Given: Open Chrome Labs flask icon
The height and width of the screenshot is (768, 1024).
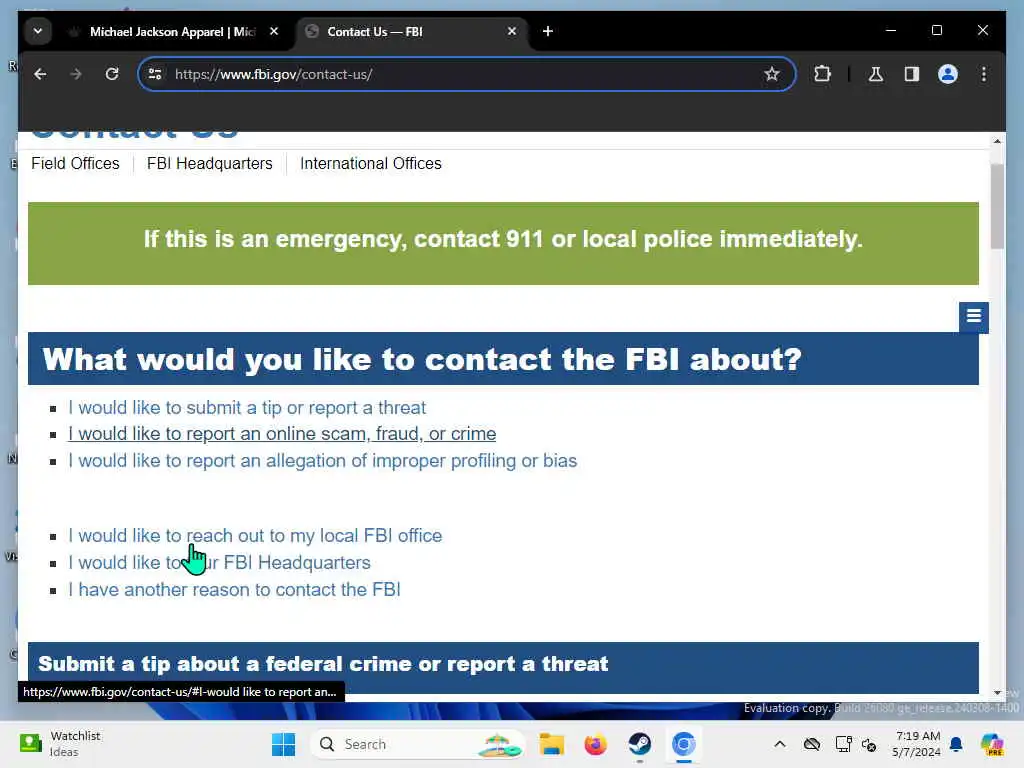Looking at the screenshot, I should [x=876, y=74].
